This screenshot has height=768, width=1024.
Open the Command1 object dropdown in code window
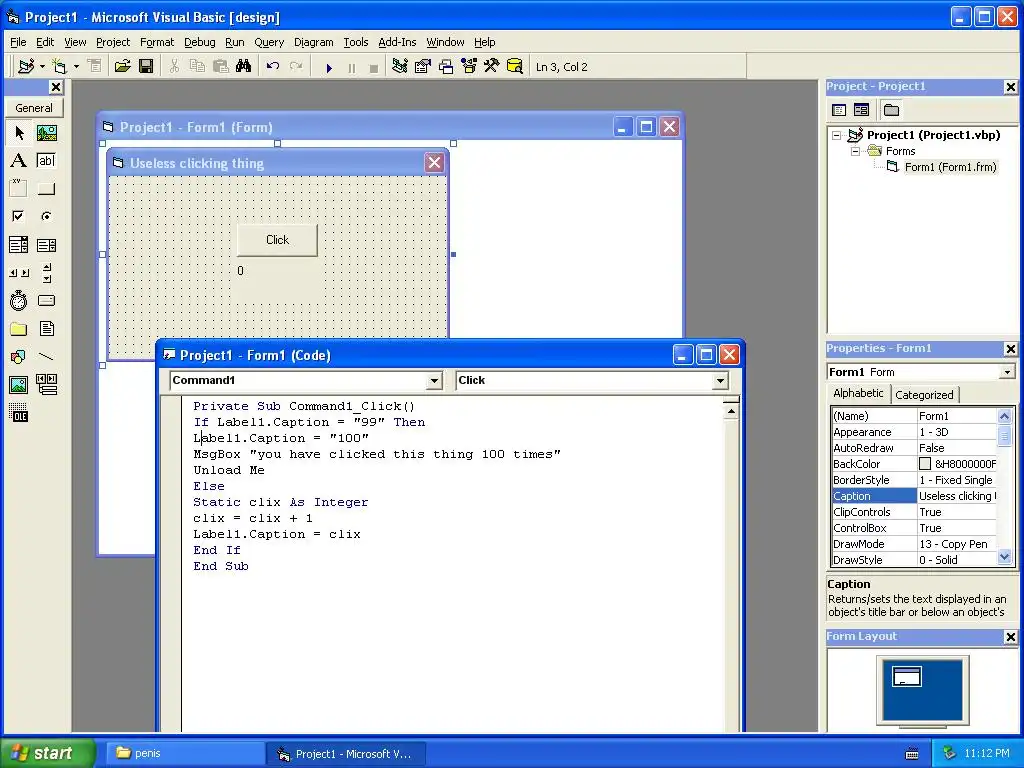pos(434,381)
